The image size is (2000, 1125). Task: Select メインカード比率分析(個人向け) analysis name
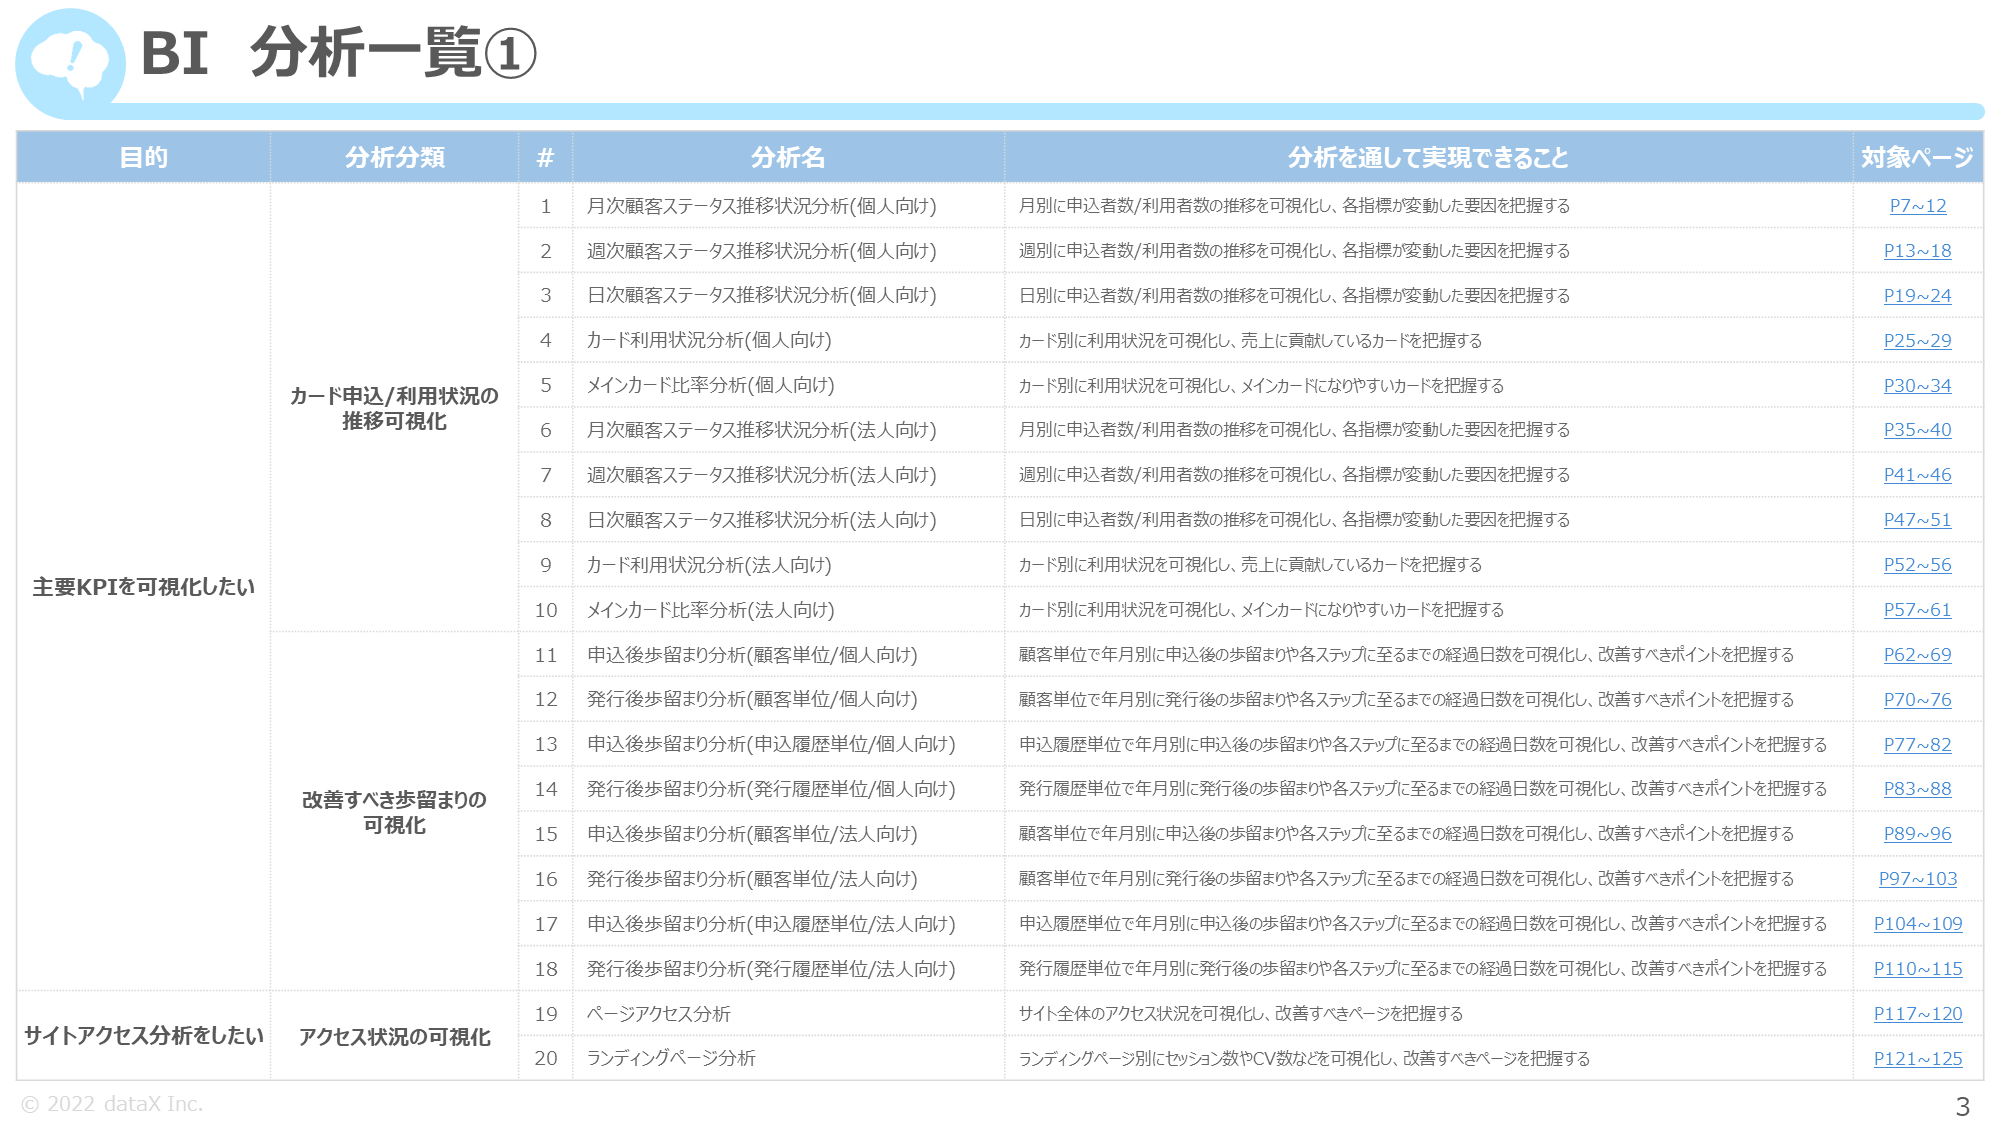coord(710,386)
